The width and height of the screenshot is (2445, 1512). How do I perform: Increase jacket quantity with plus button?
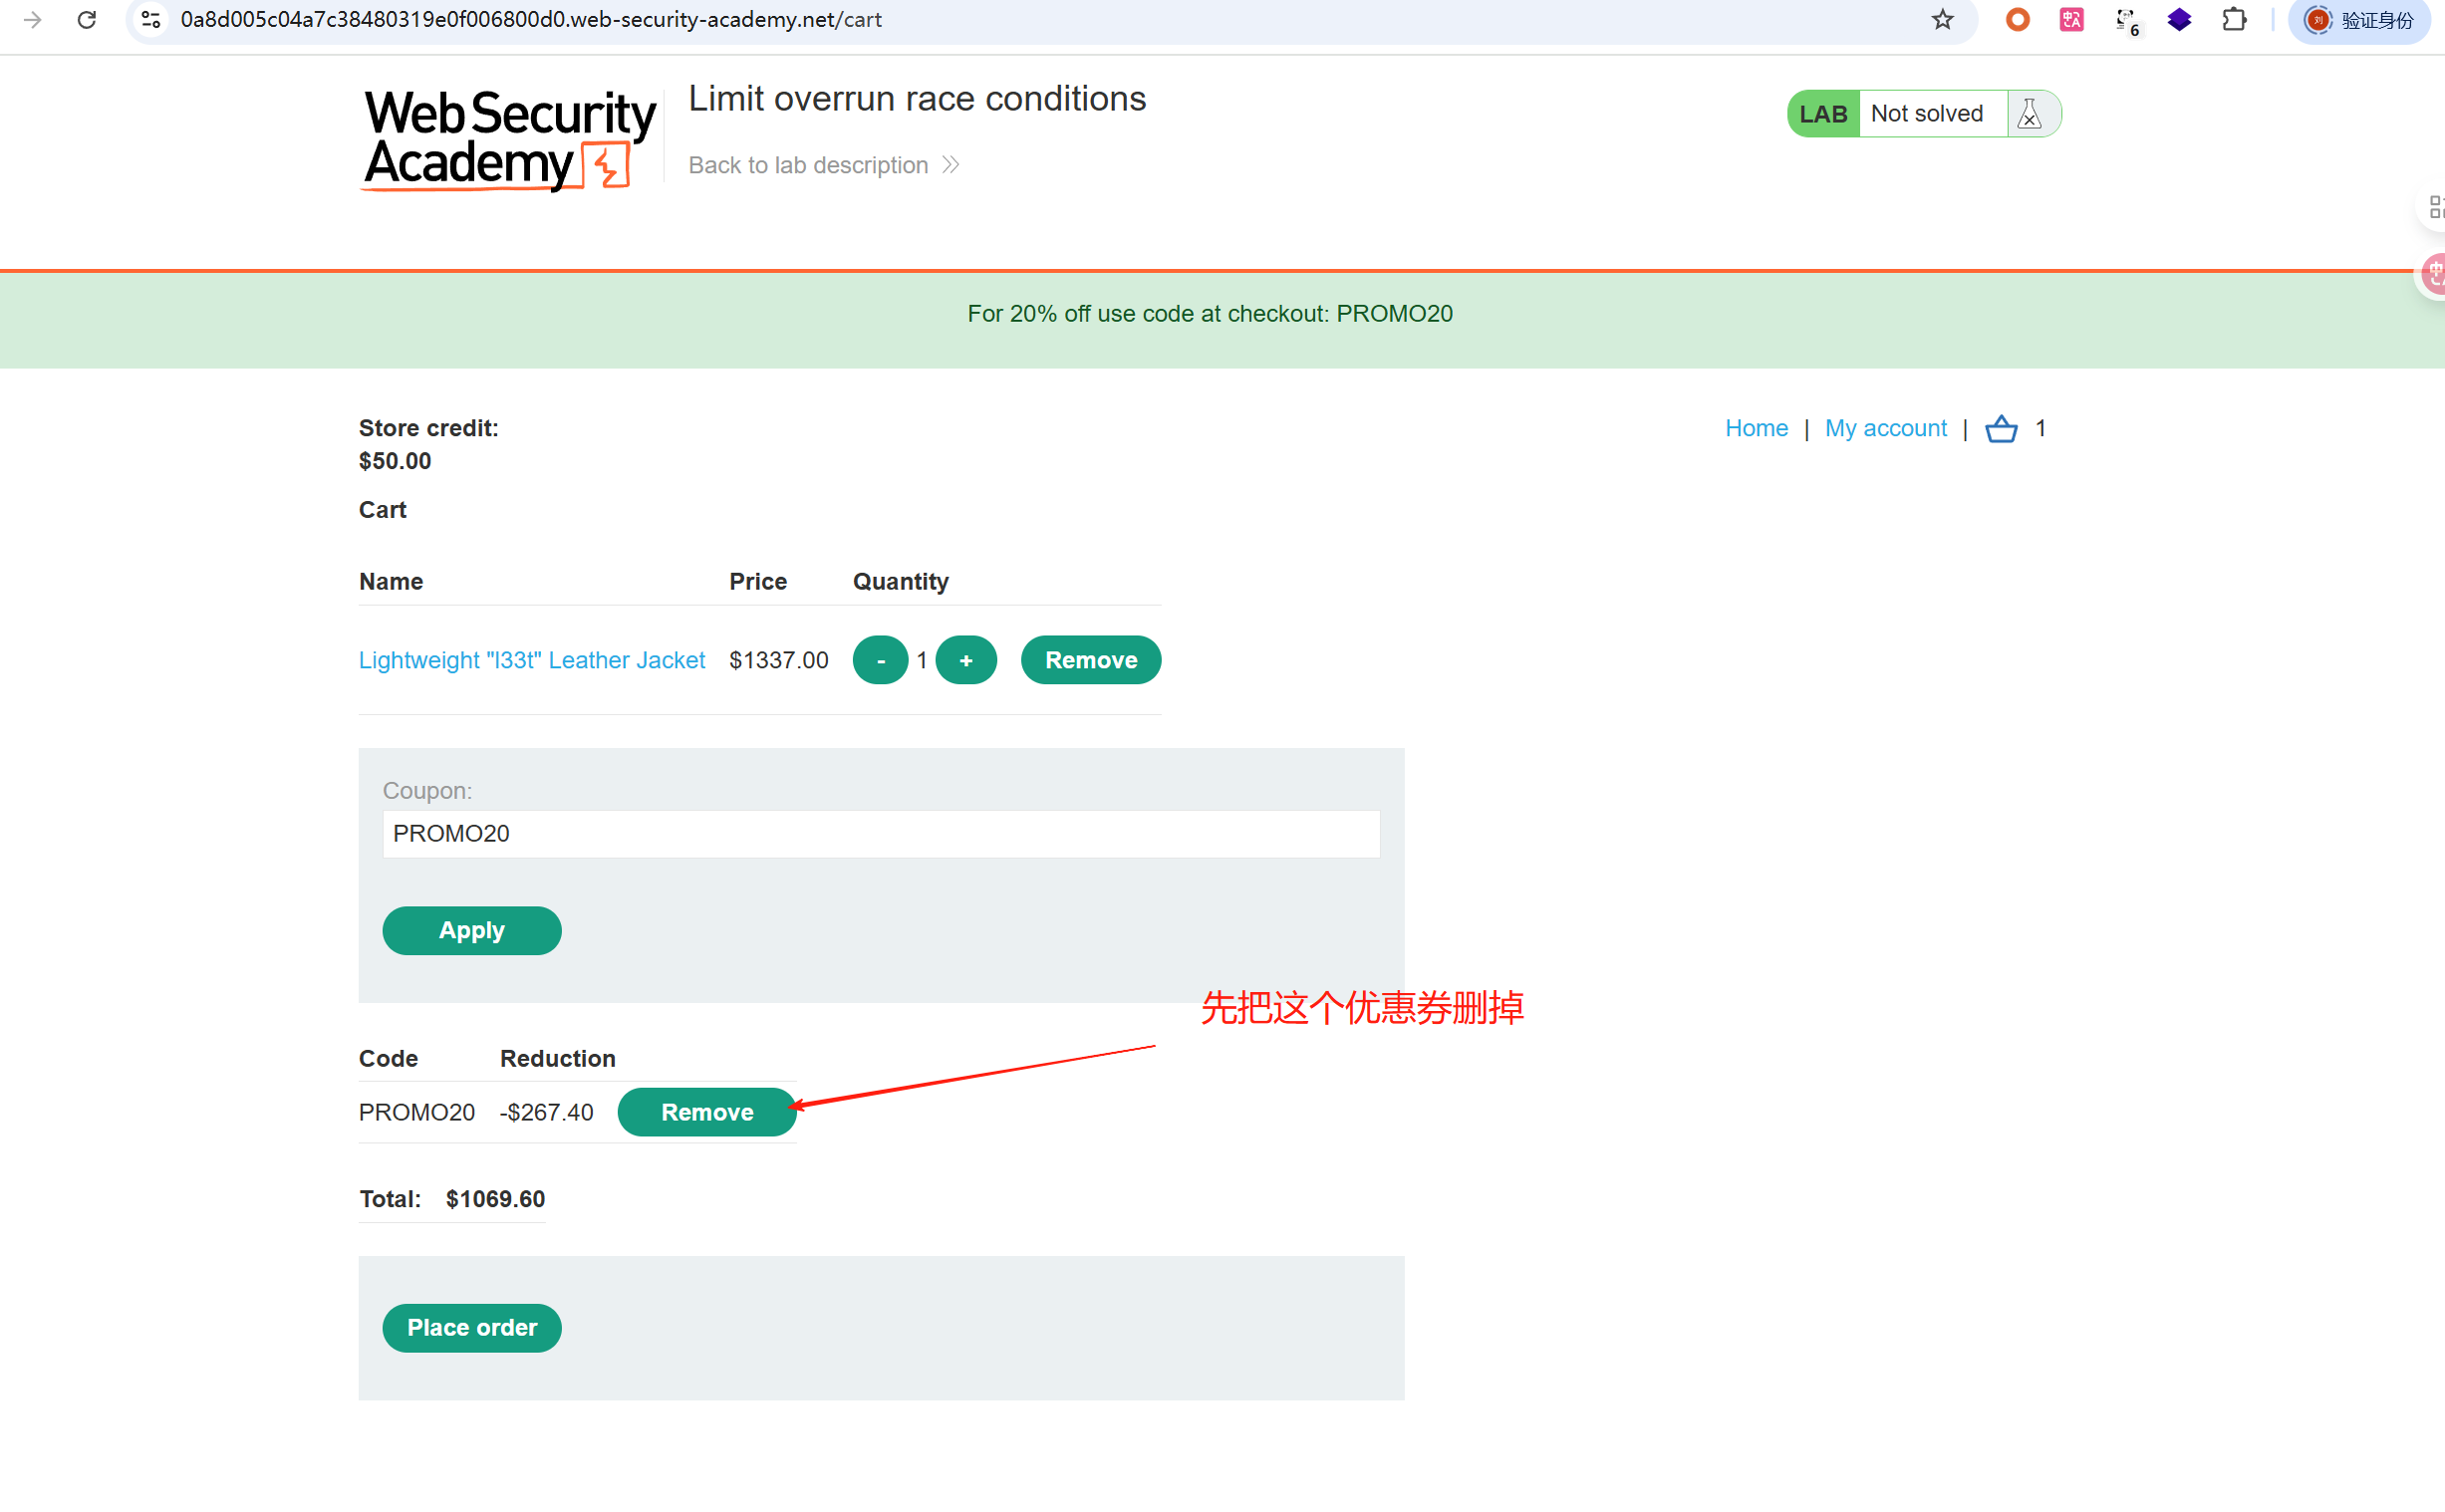965,660
